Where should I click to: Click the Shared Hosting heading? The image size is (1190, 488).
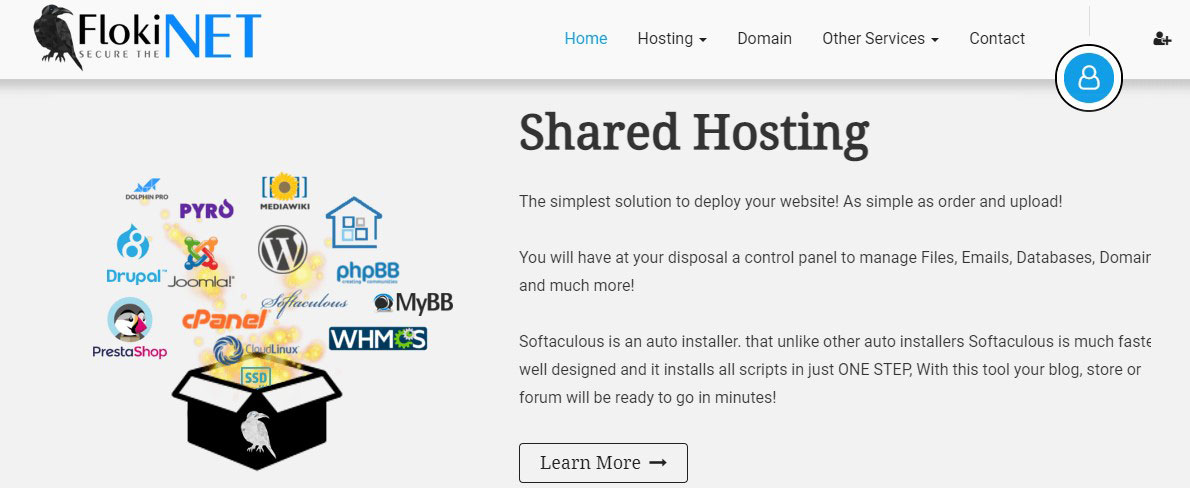694,132
